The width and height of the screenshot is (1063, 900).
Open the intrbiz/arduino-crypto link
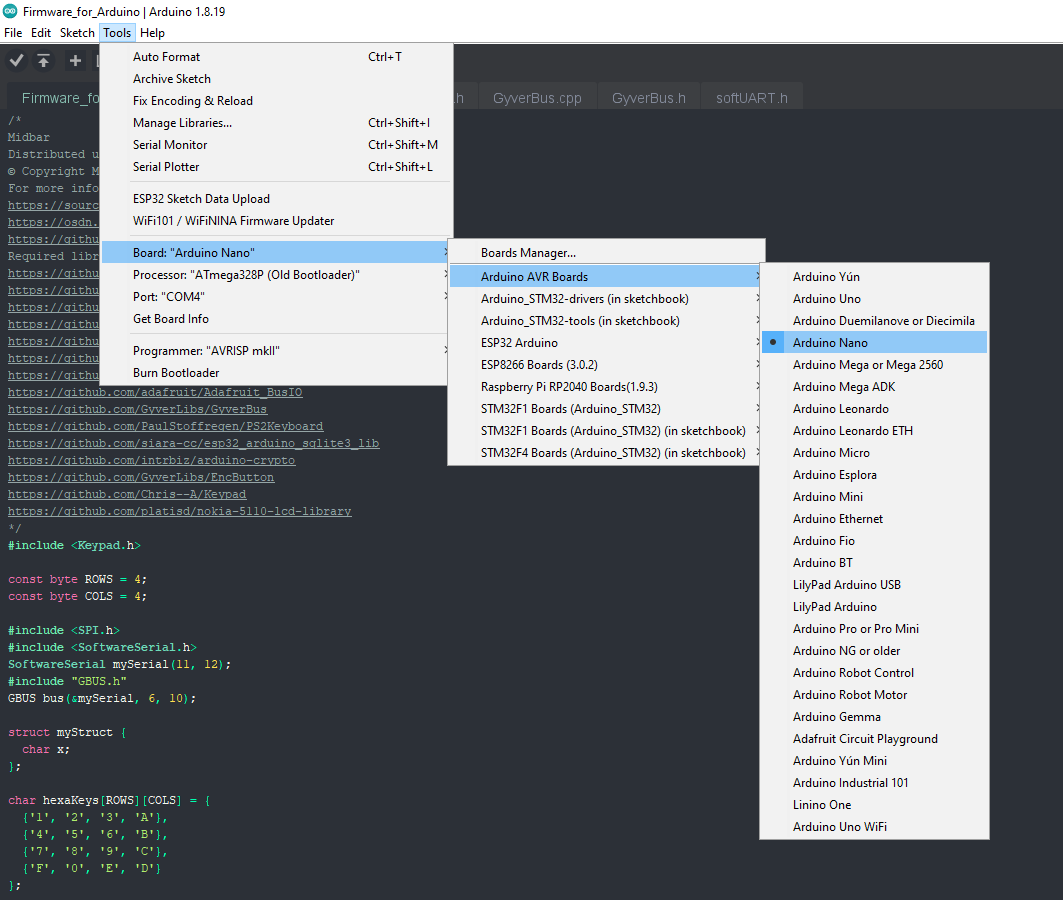152,460
